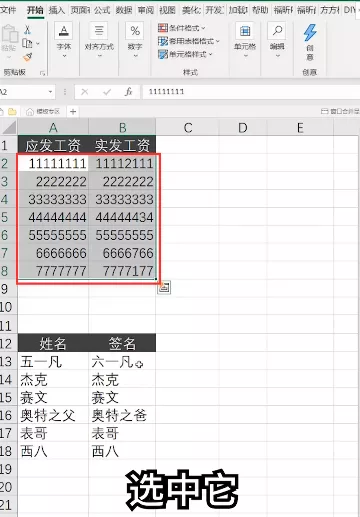The width and height of the screenshot is (360, 517).
Task: Click header cell 签名
Action: [x=122, y=343]
